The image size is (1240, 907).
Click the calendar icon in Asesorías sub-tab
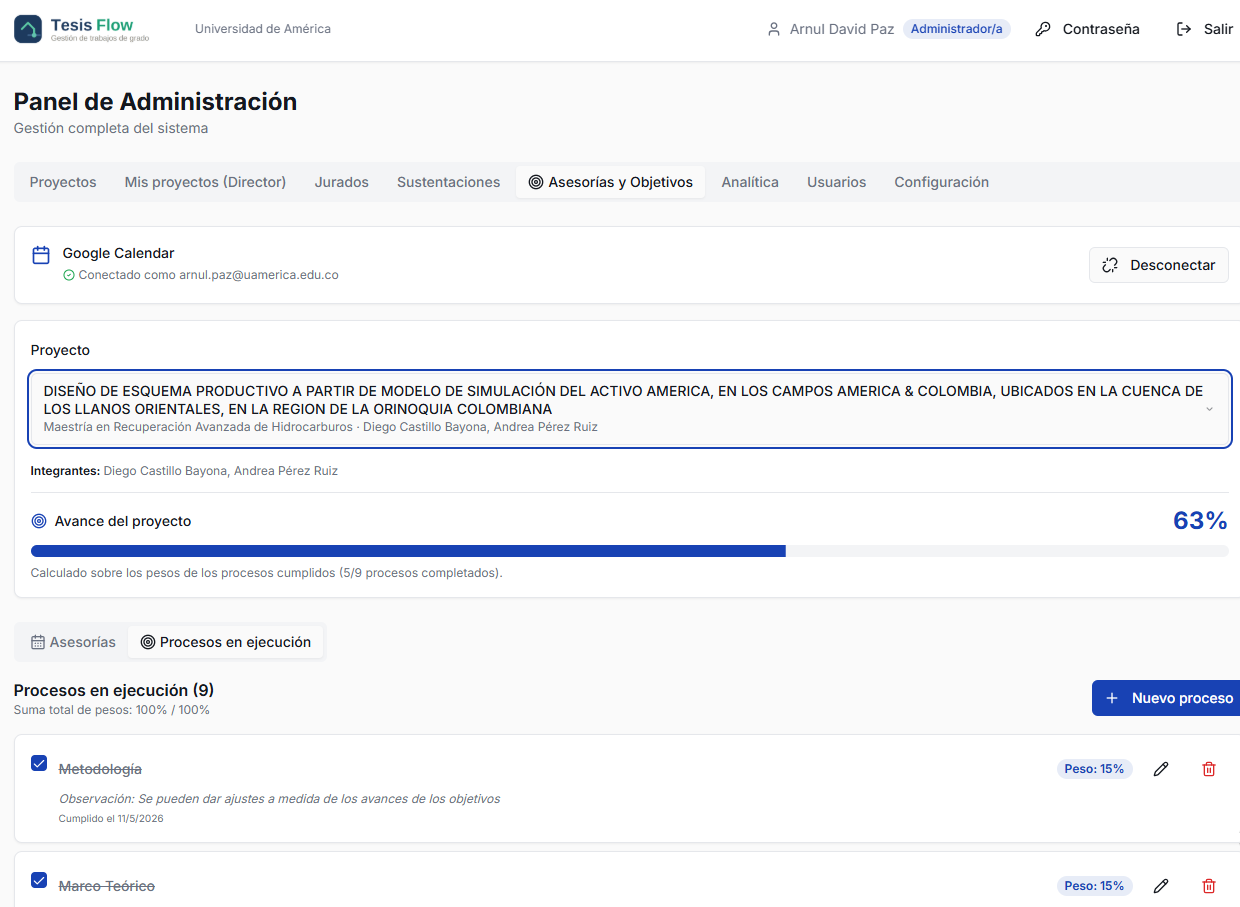pyautogui.click(x=38, y=642)
